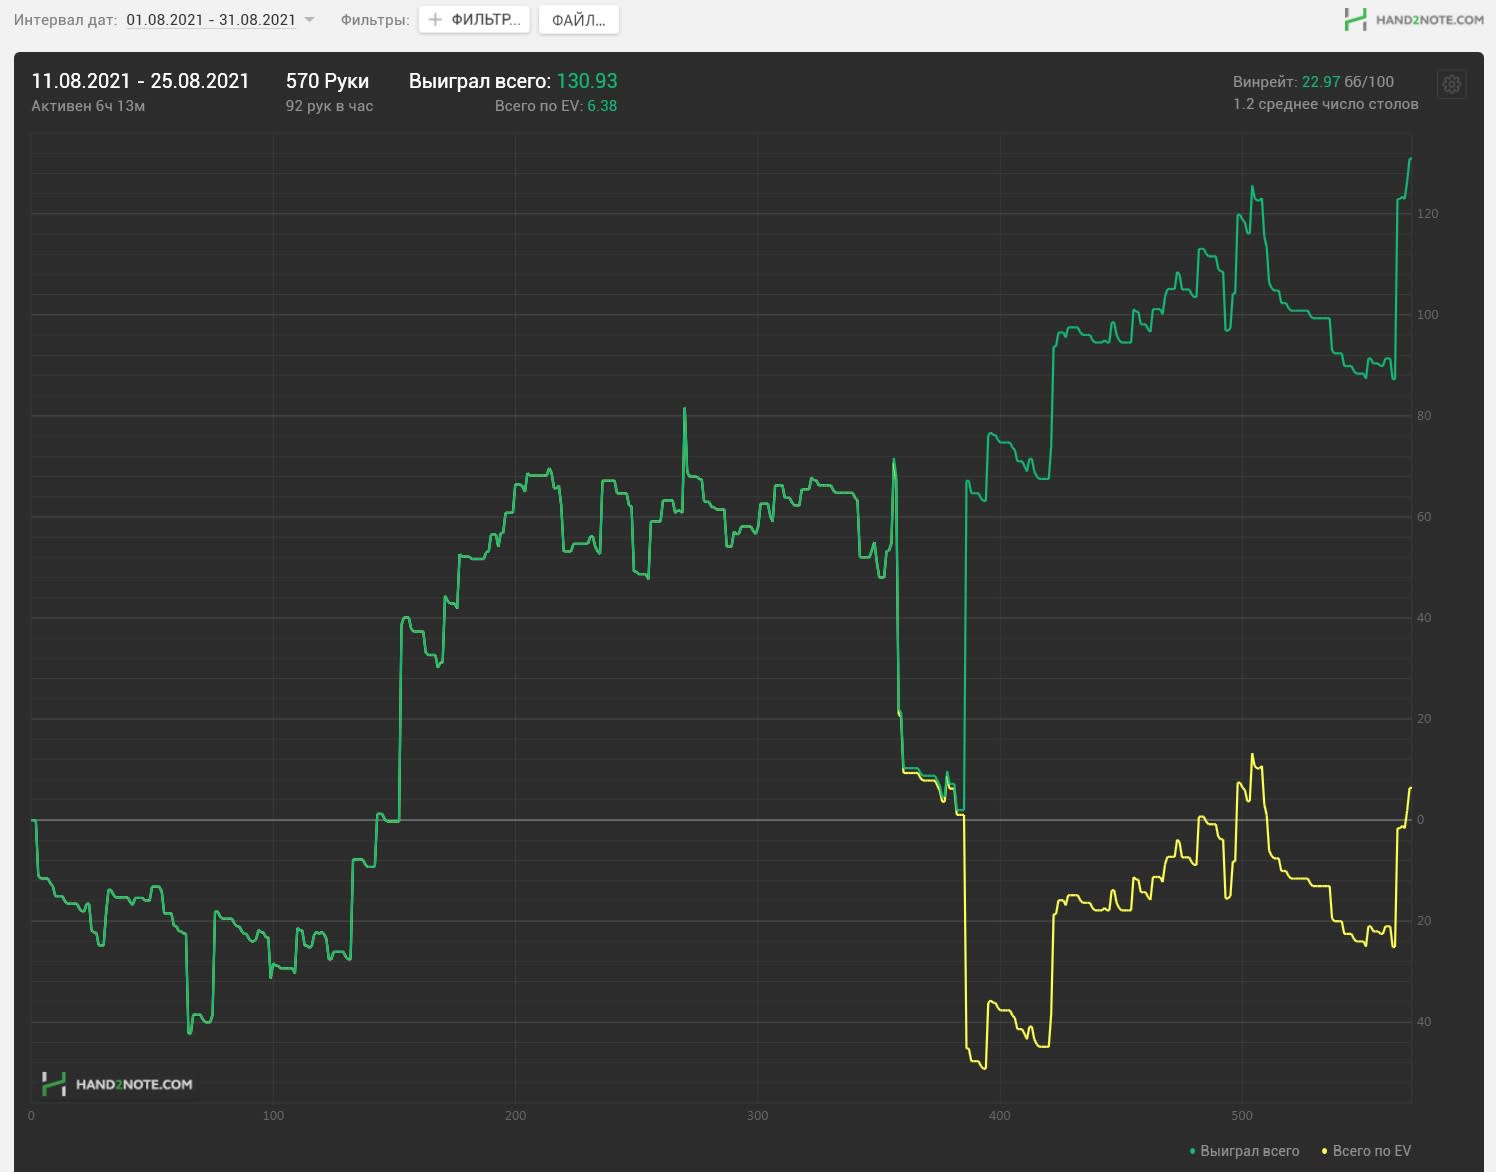Click the Интервал дат label

[x=65, y=20]
